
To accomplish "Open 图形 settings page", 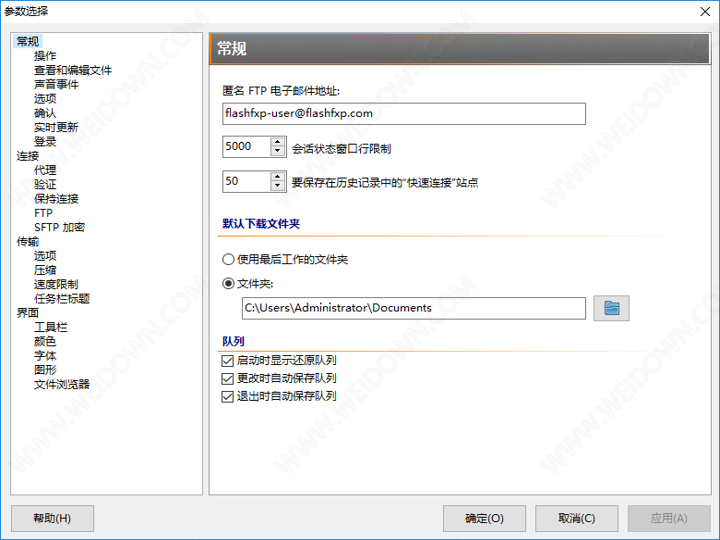I will [45, 370].
